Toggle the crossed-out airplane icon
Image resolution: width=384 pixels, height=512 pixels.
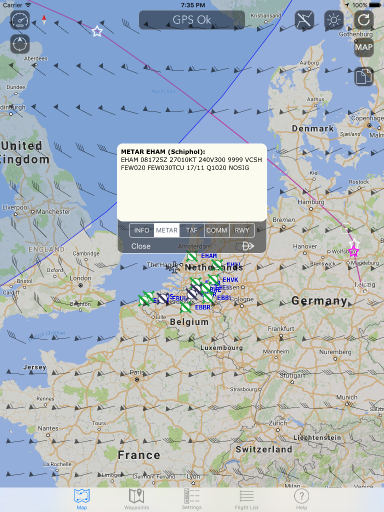pos(304,20)
